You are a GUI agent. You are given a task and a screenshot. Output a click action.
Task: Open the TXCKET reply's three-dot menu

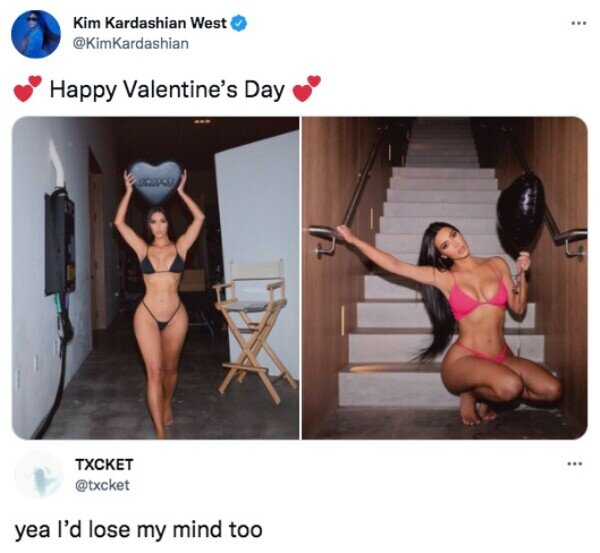(575, 464)
